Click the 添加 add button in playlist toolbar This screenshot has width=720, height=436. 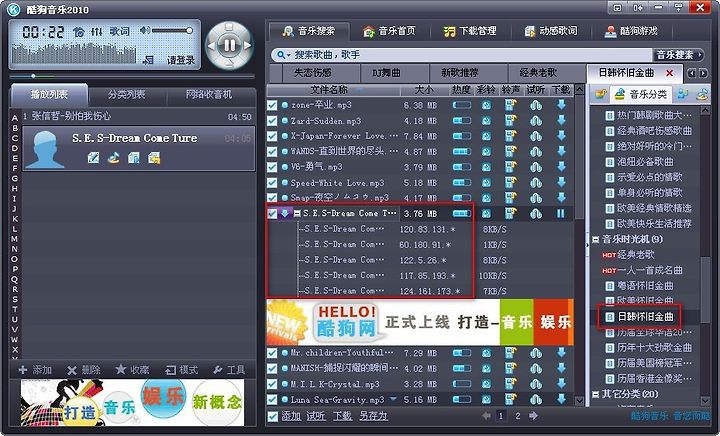pyautogui.click(x=35, y=370)
